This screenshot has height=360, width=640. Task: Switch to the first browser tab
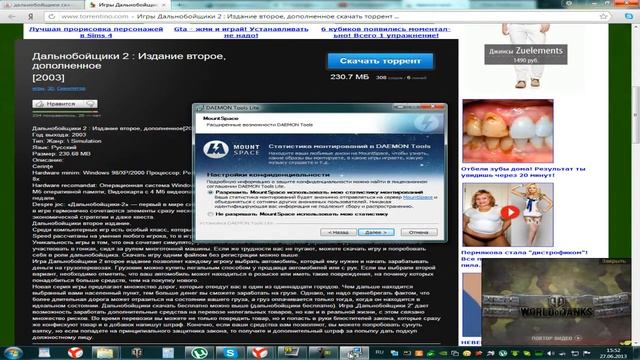(x=42, y=5)
